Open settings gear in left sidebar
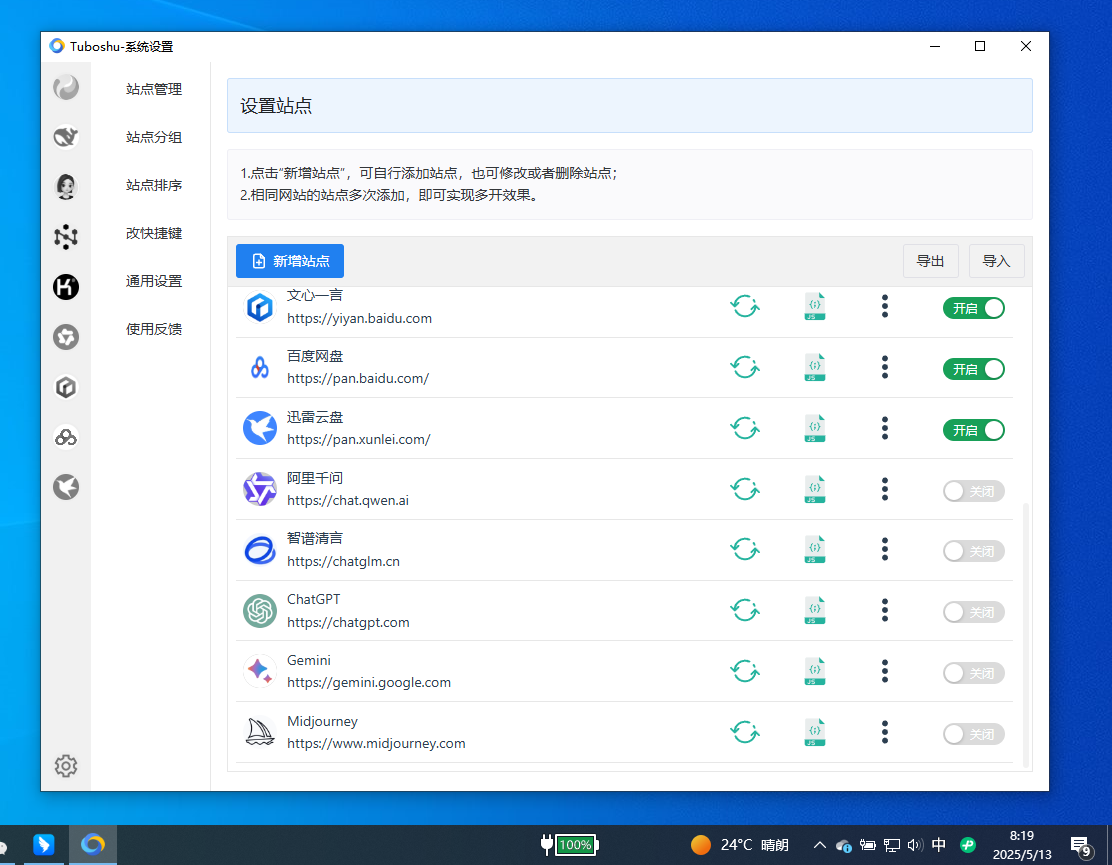Viewport: 1112px width, 865px height. (66, 766)
